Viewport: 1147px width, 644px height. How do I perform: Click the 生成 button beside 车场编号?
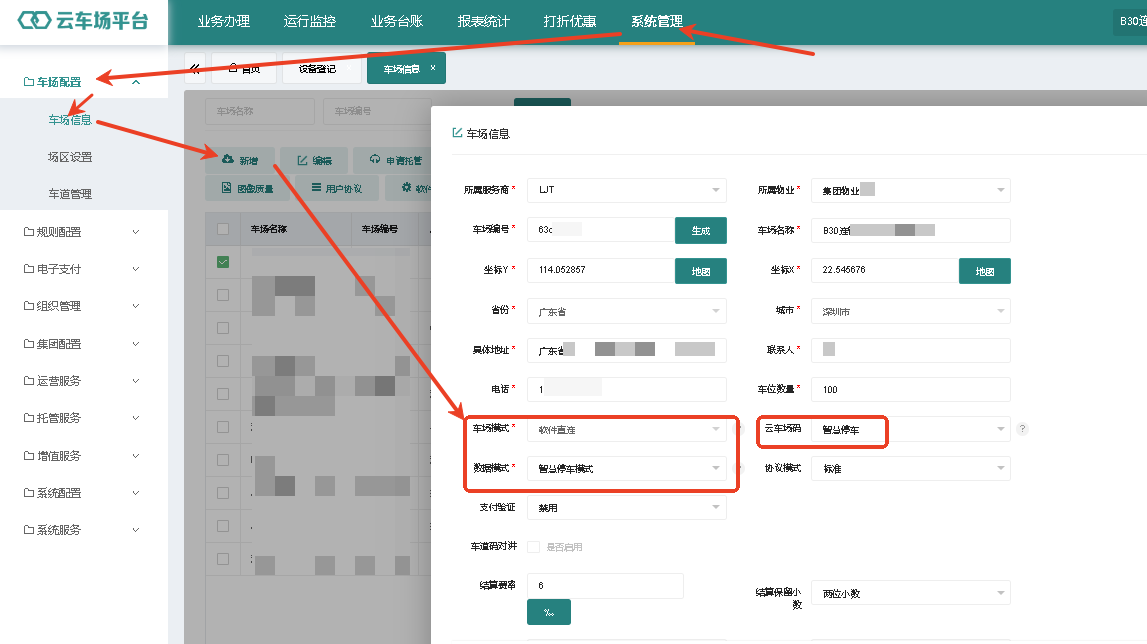701,231
